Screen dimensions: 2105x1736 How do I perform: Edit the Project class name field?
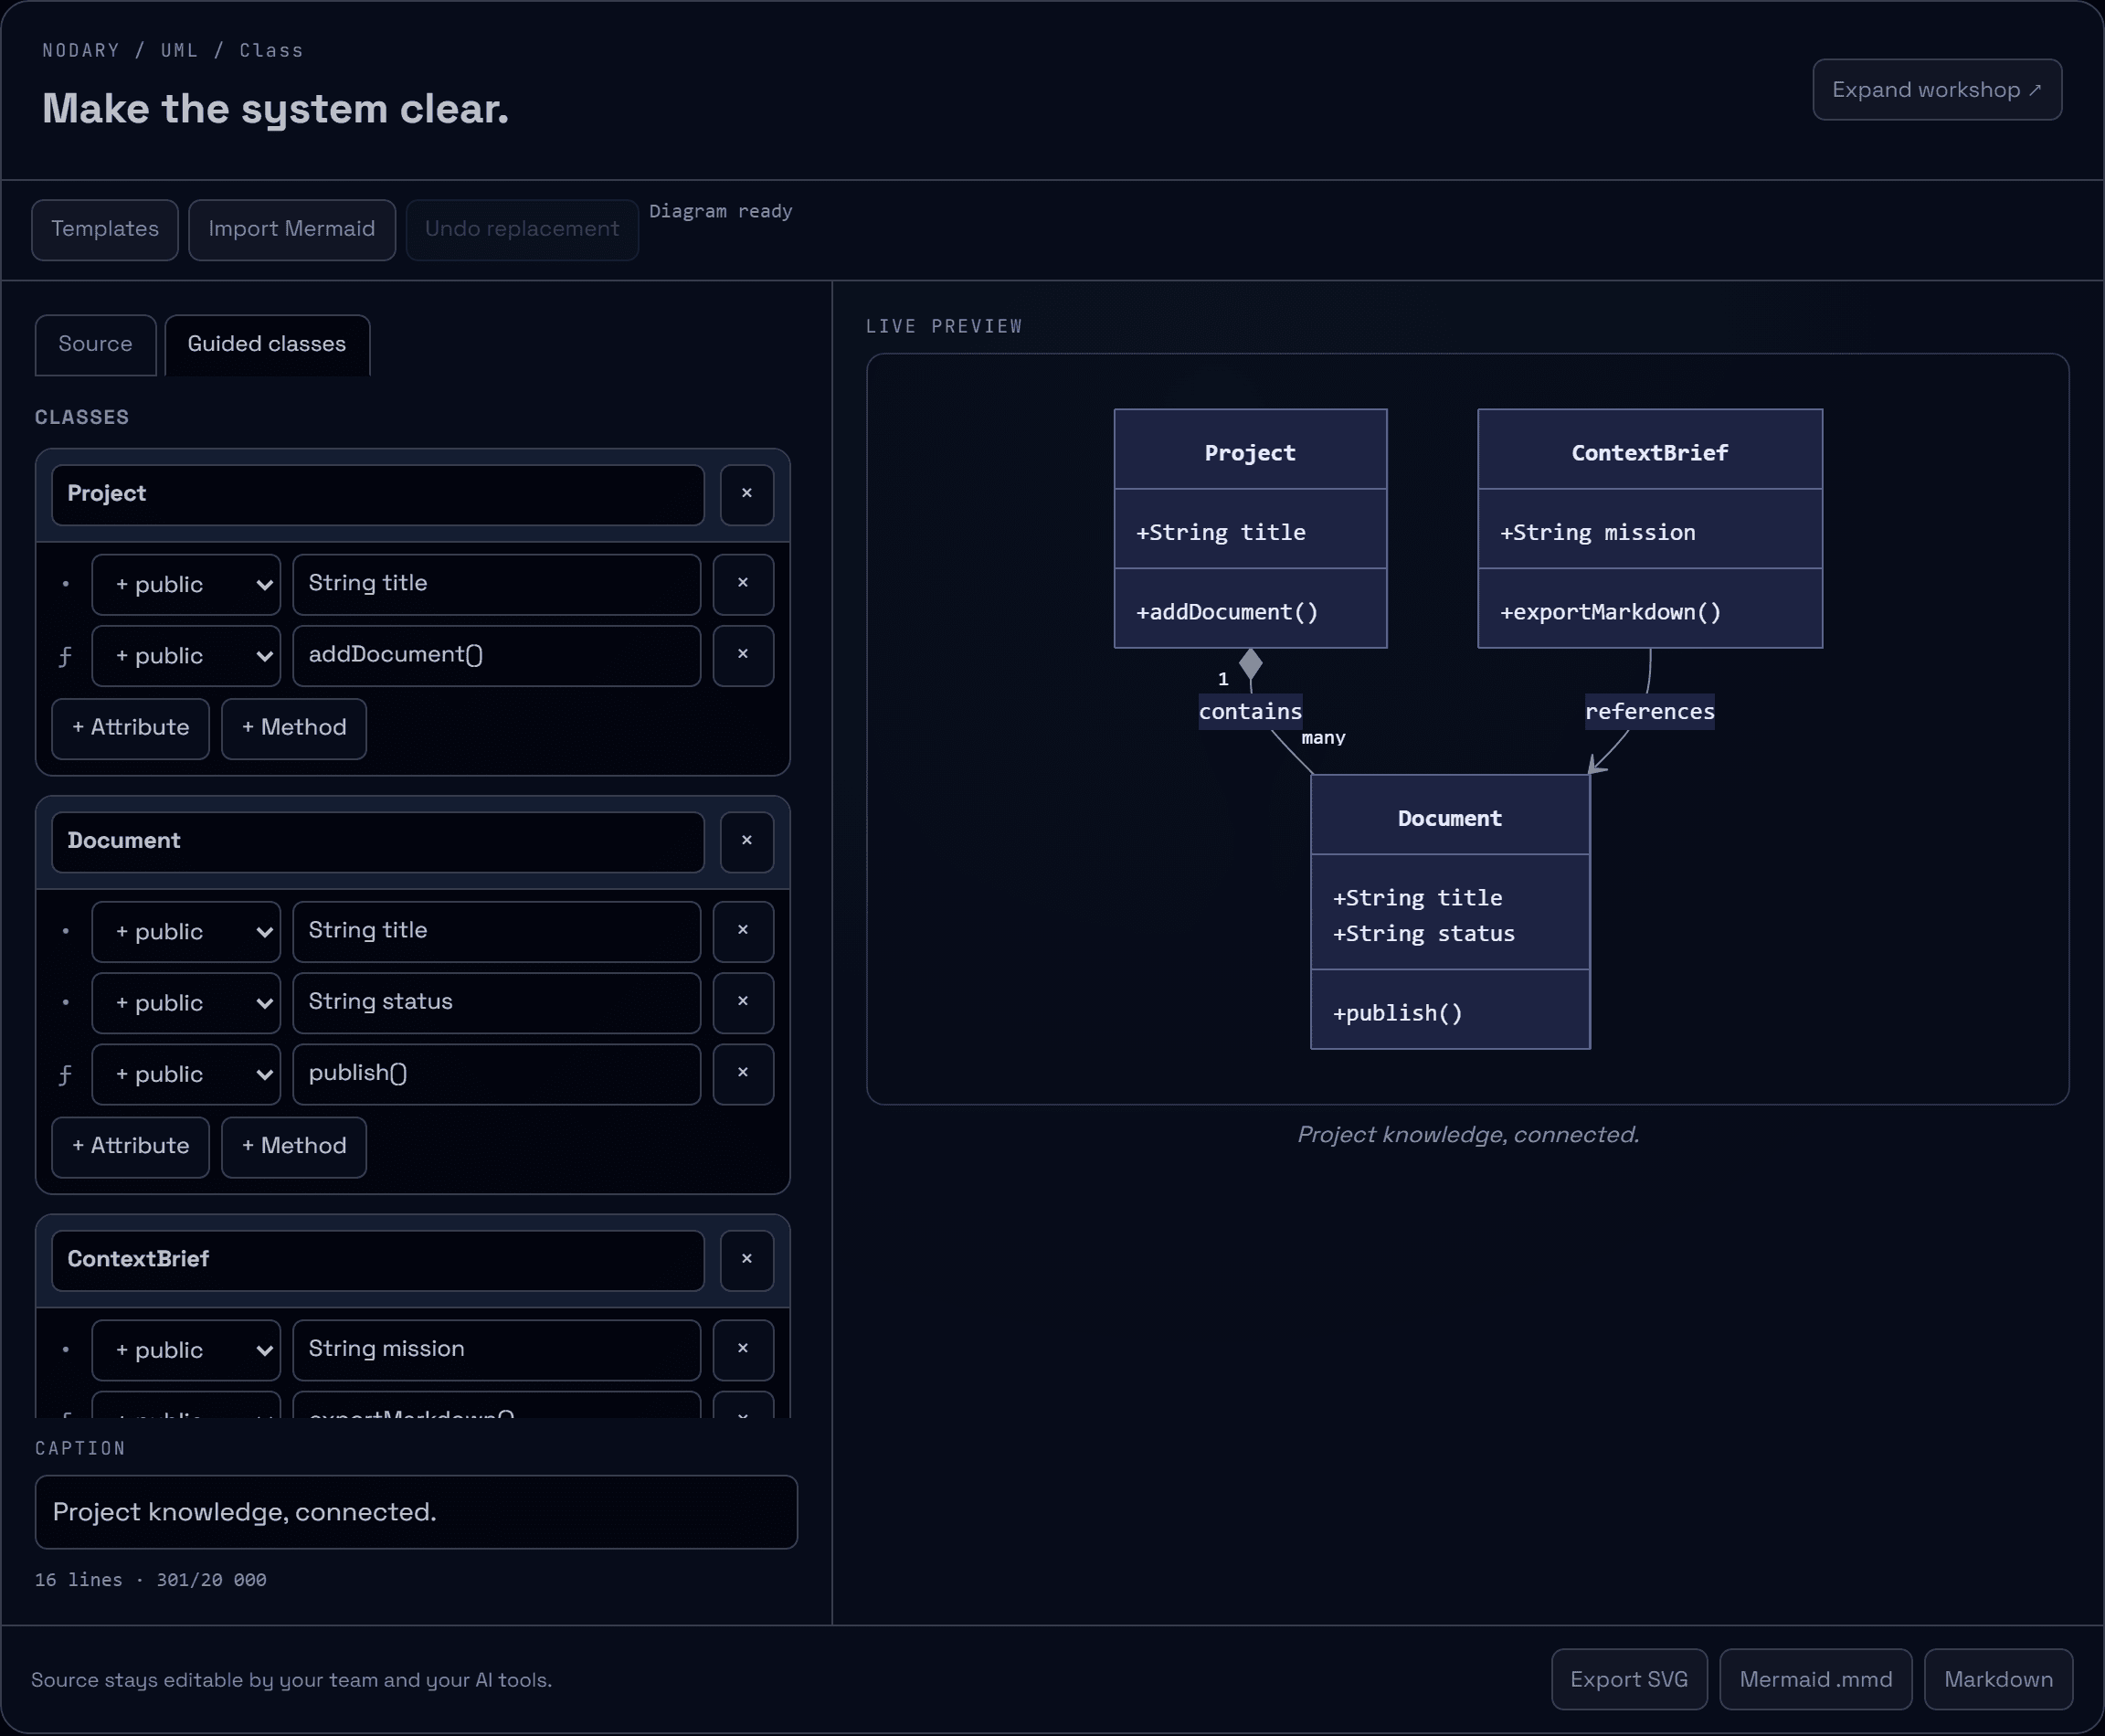(x=378, y=494)
